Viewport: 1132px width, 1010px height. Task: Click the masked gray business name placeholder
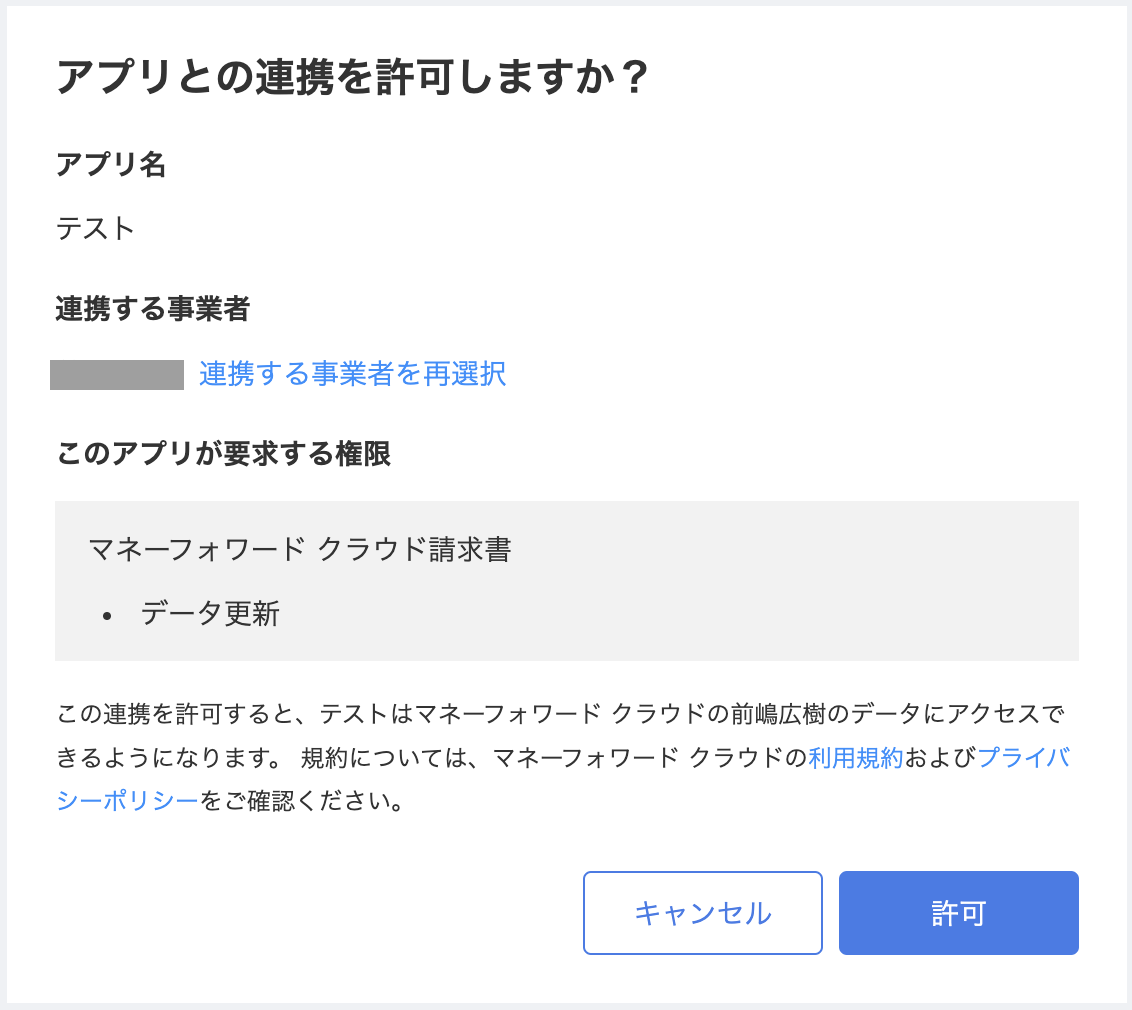116,374
